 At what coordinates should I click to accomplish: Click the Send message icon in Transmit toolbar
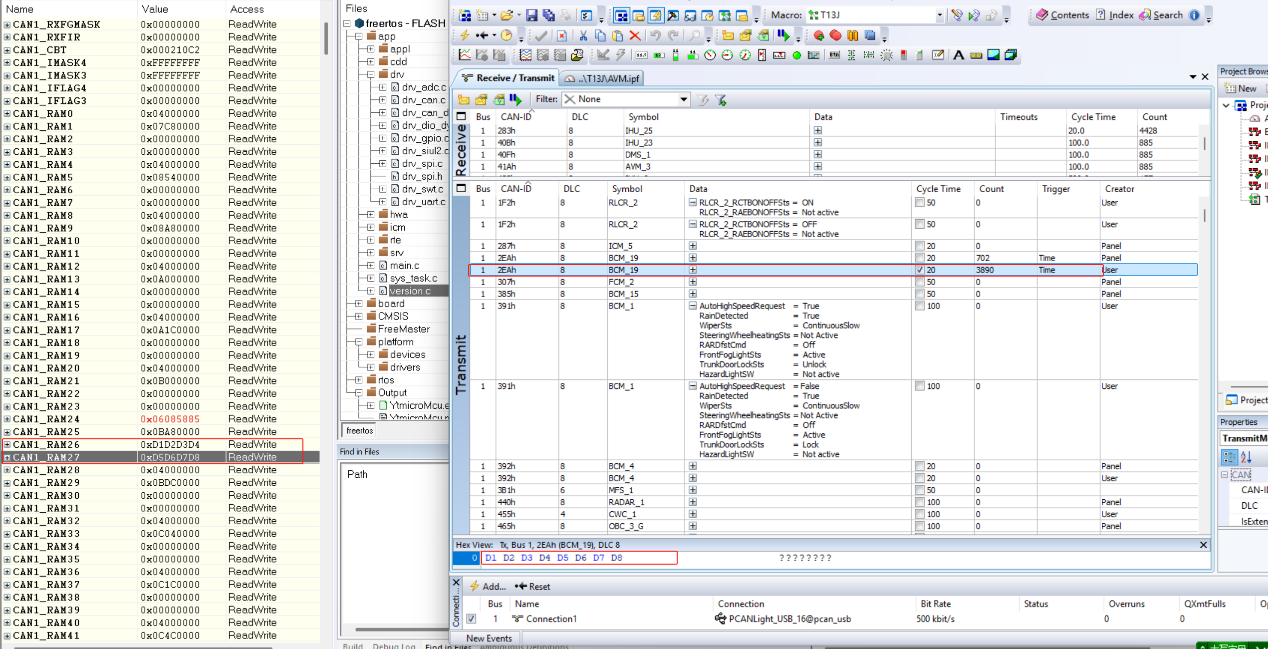tap(515, 99)
